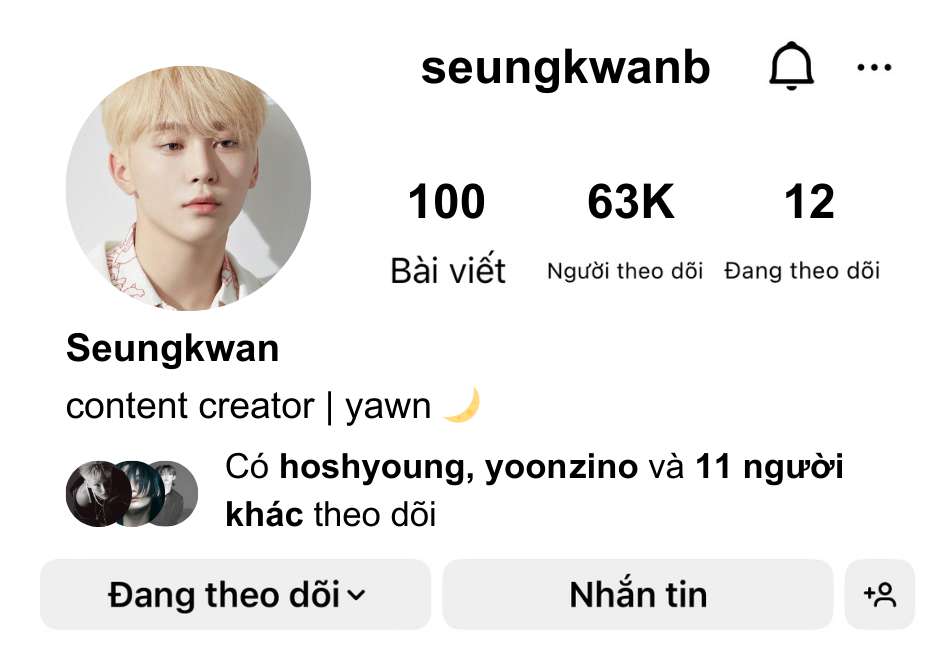Open the 'Nhắn tin' message button
946x654 pixels.
point(638,595)
